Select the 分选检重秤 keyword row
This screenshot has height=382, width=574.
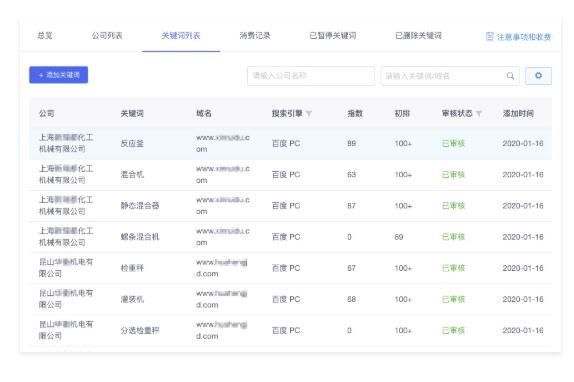pyautogui.click(x=290, y=330)
